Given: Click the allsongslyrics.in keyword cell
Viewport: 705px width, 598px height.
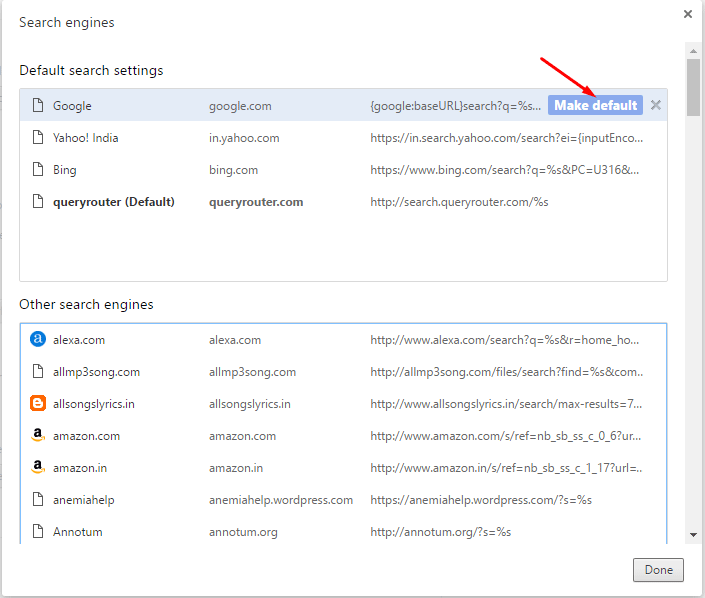Looking at the screenshot, I should 250,404.
